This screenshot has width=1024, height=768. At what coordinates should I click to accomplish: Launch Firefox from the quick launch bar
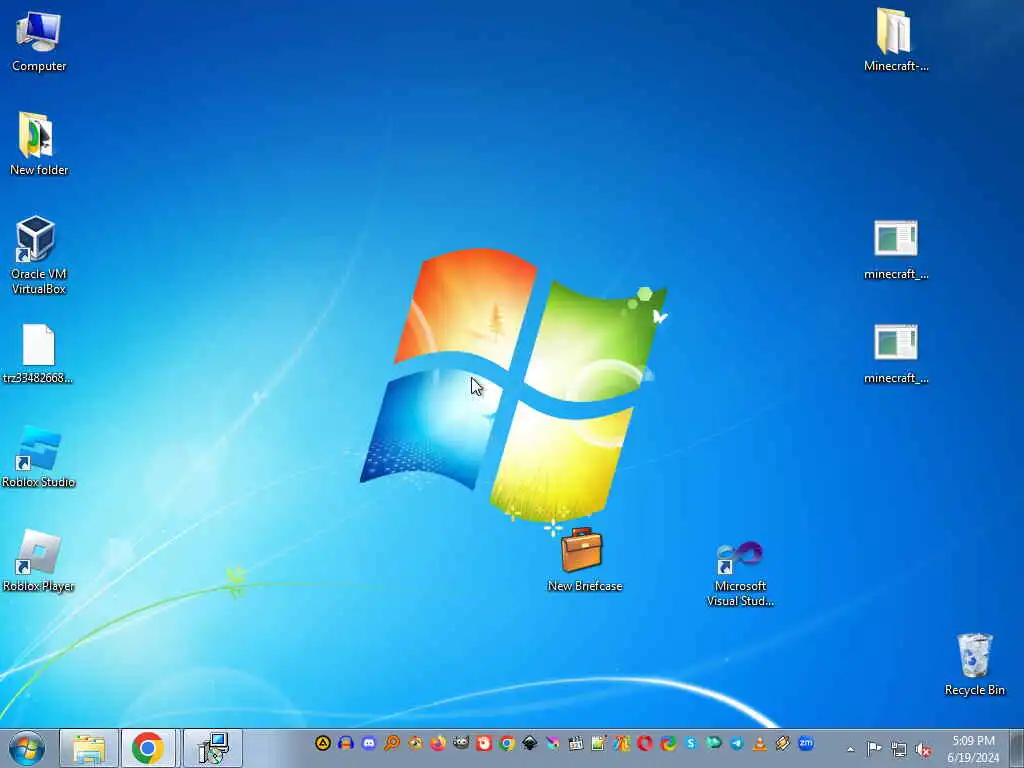438,743
